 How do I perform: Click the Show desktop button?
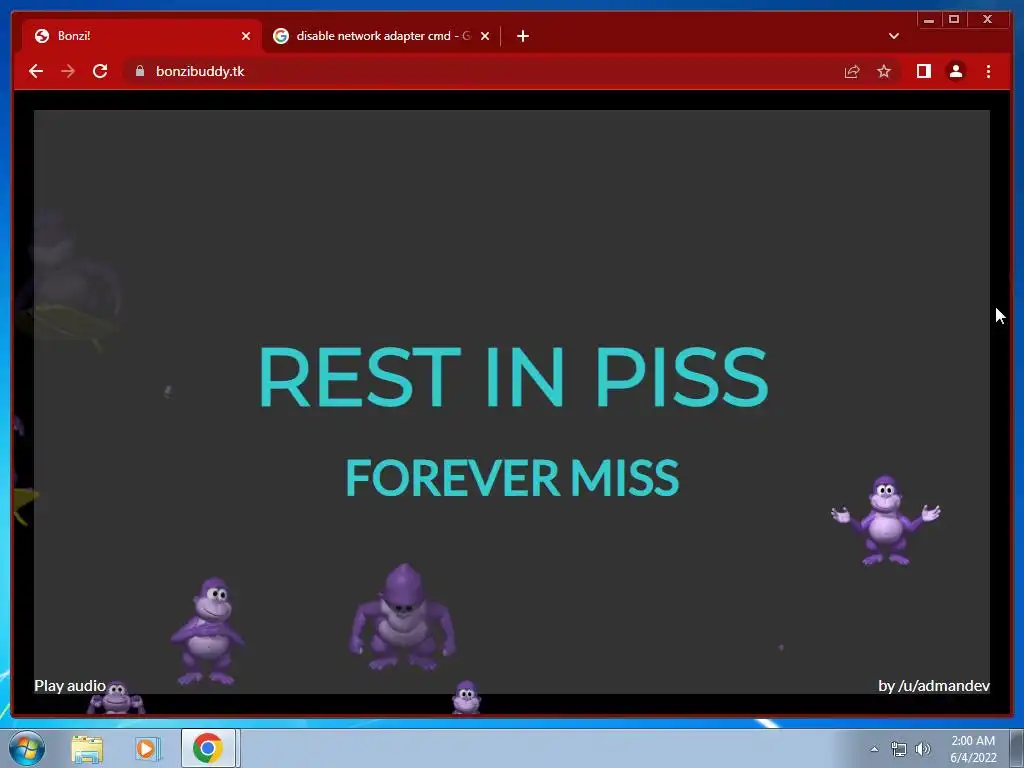tap(1016, 748)
